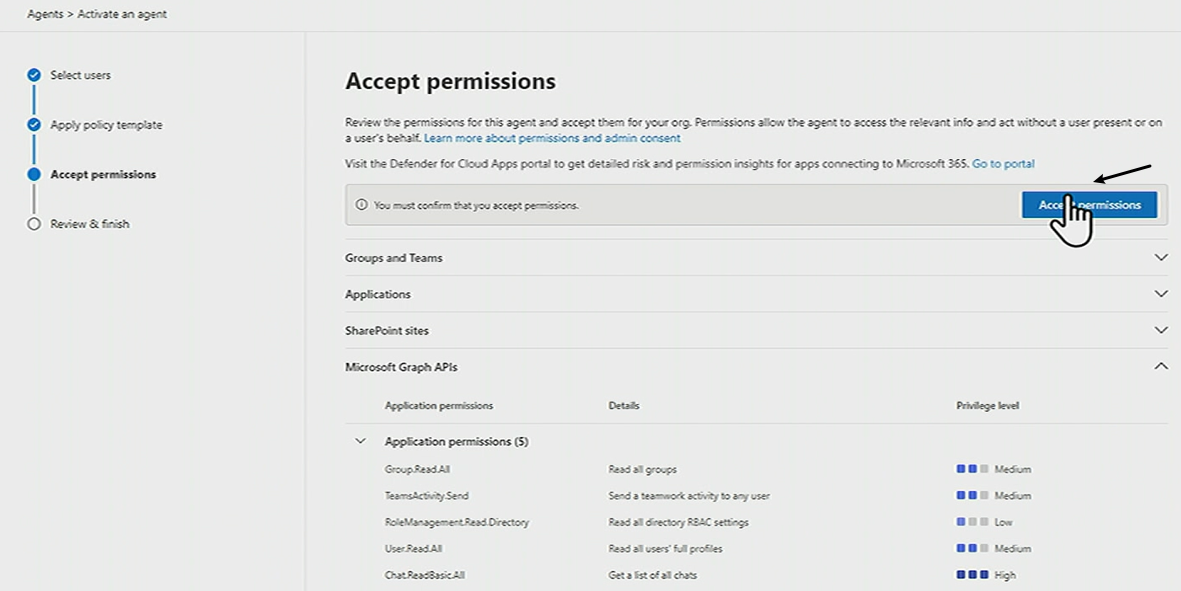
Task: Click the Details column header
Action: click(x=624, y=405)
